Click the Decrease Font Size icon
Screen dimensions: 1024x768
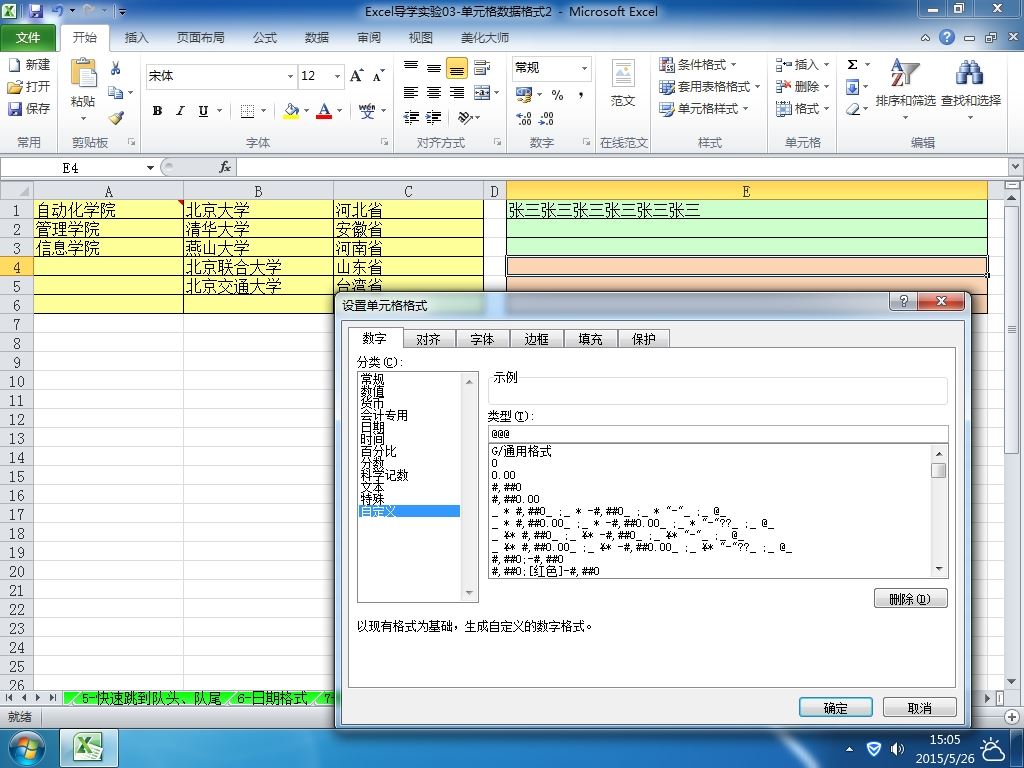379,76
